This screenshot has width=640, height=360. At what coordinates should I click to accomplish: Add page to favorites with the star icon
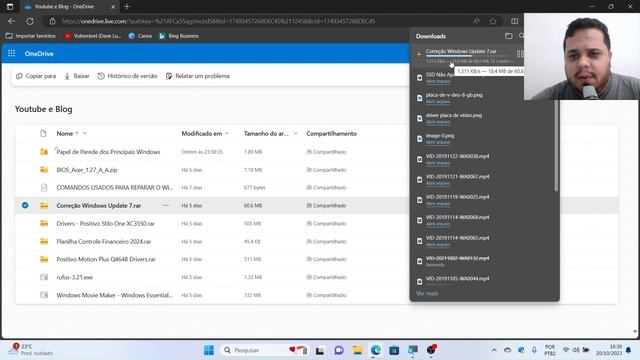coord(493,21)
